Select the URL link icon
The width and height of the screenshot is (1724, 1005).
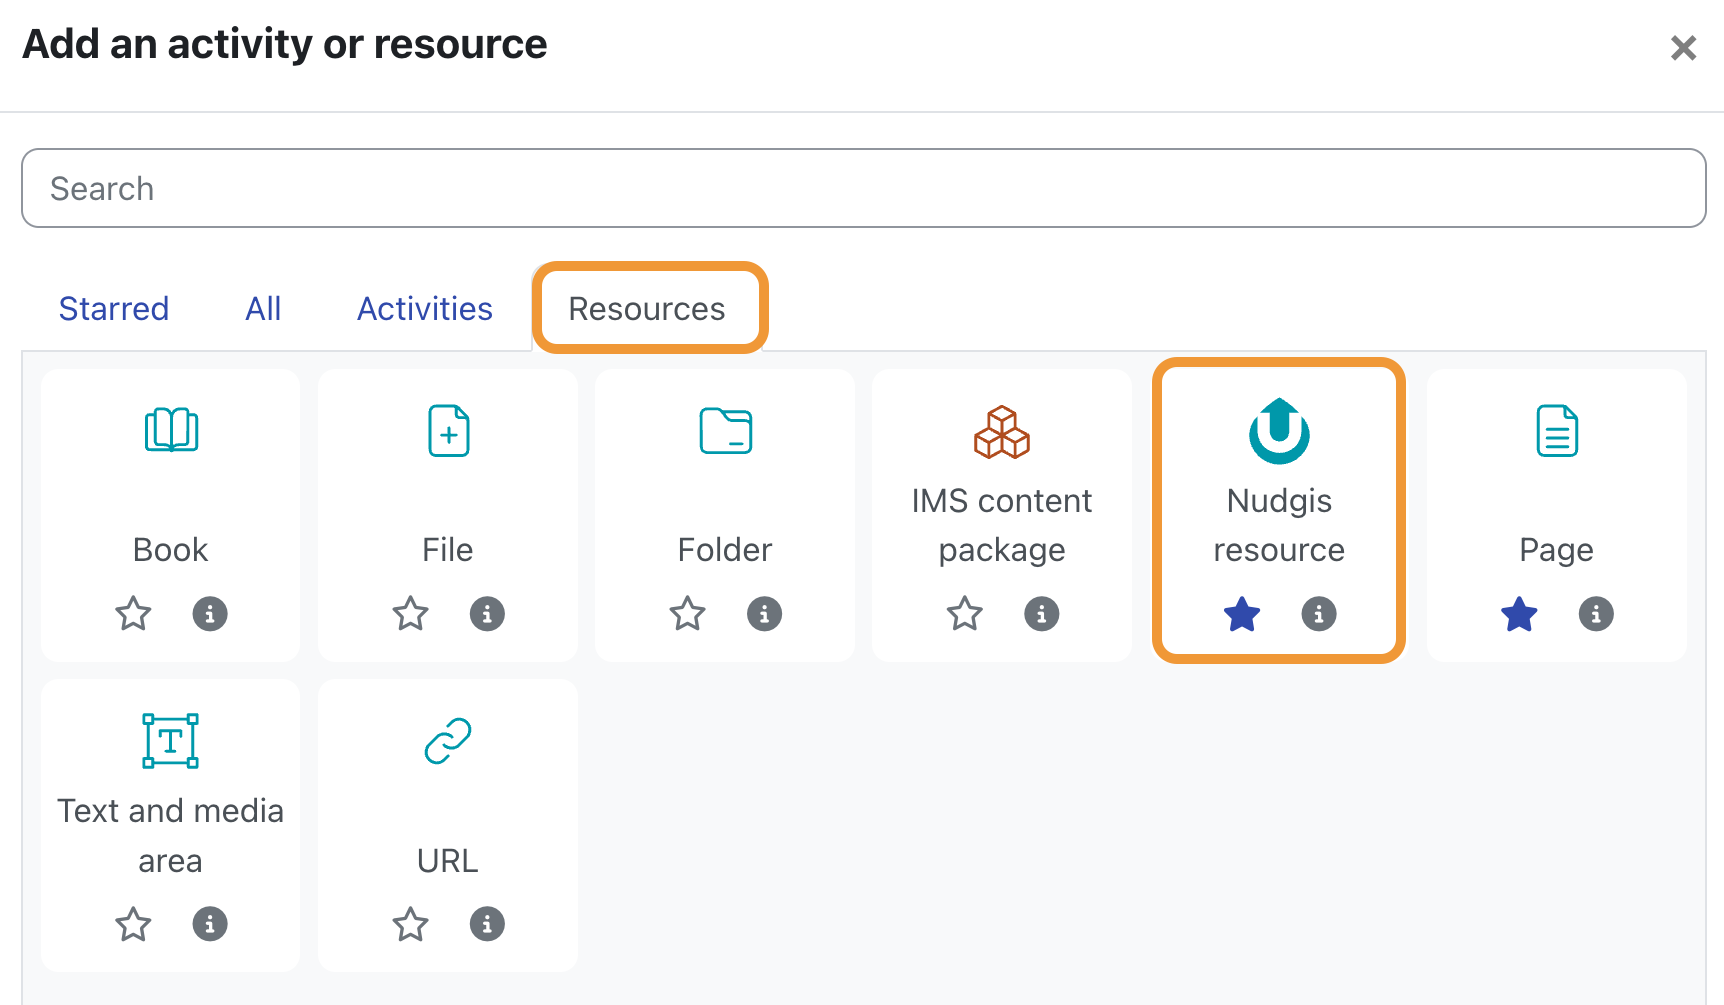[448, 741]
